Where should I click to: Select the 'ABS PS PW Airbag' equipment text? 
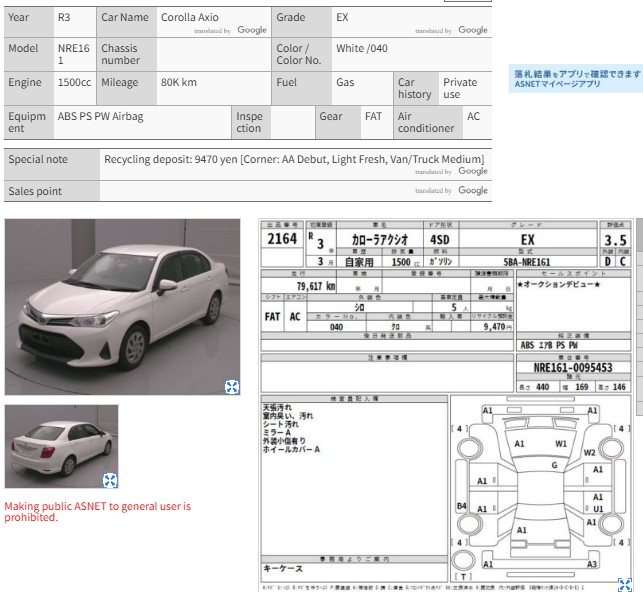[100, 116]
